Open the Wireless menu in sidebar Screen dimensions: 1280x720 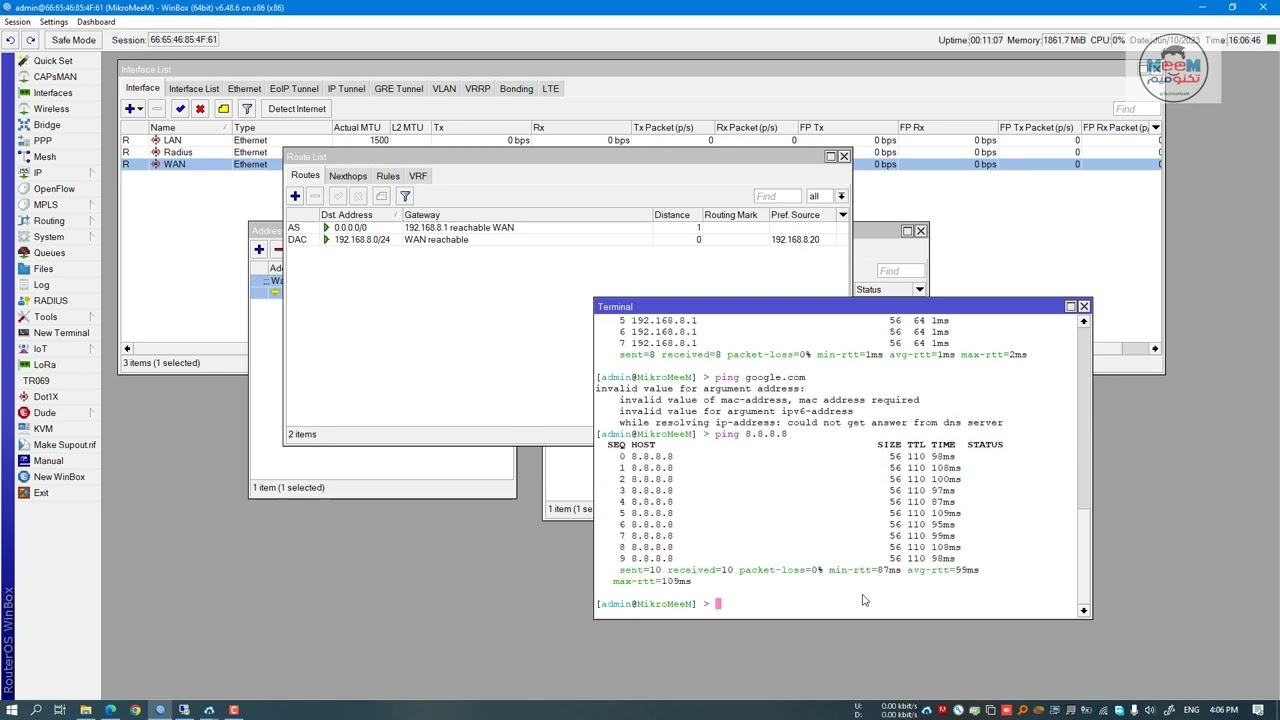point(51,109)
